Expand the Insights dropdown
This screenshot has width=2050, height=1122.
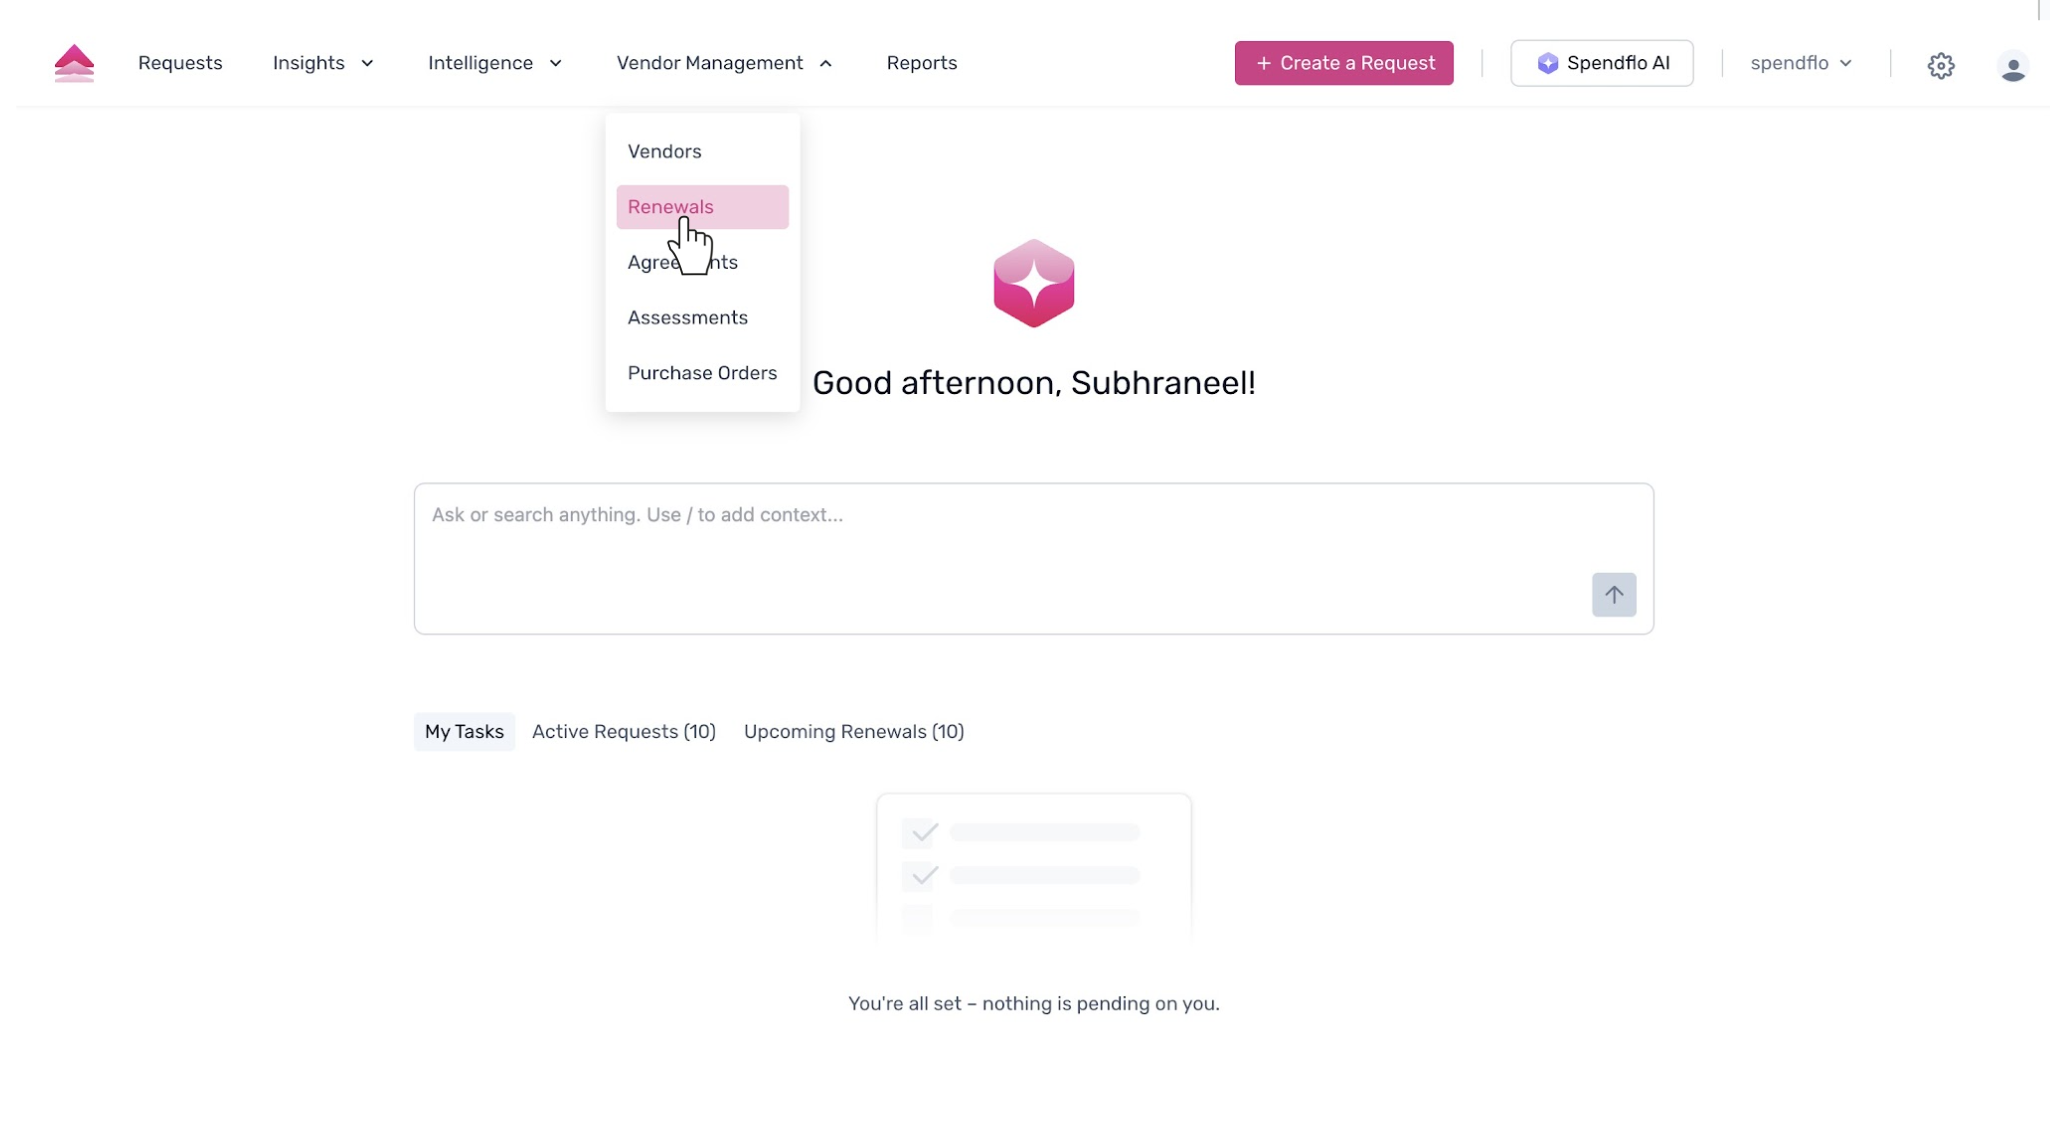point(323,63)
